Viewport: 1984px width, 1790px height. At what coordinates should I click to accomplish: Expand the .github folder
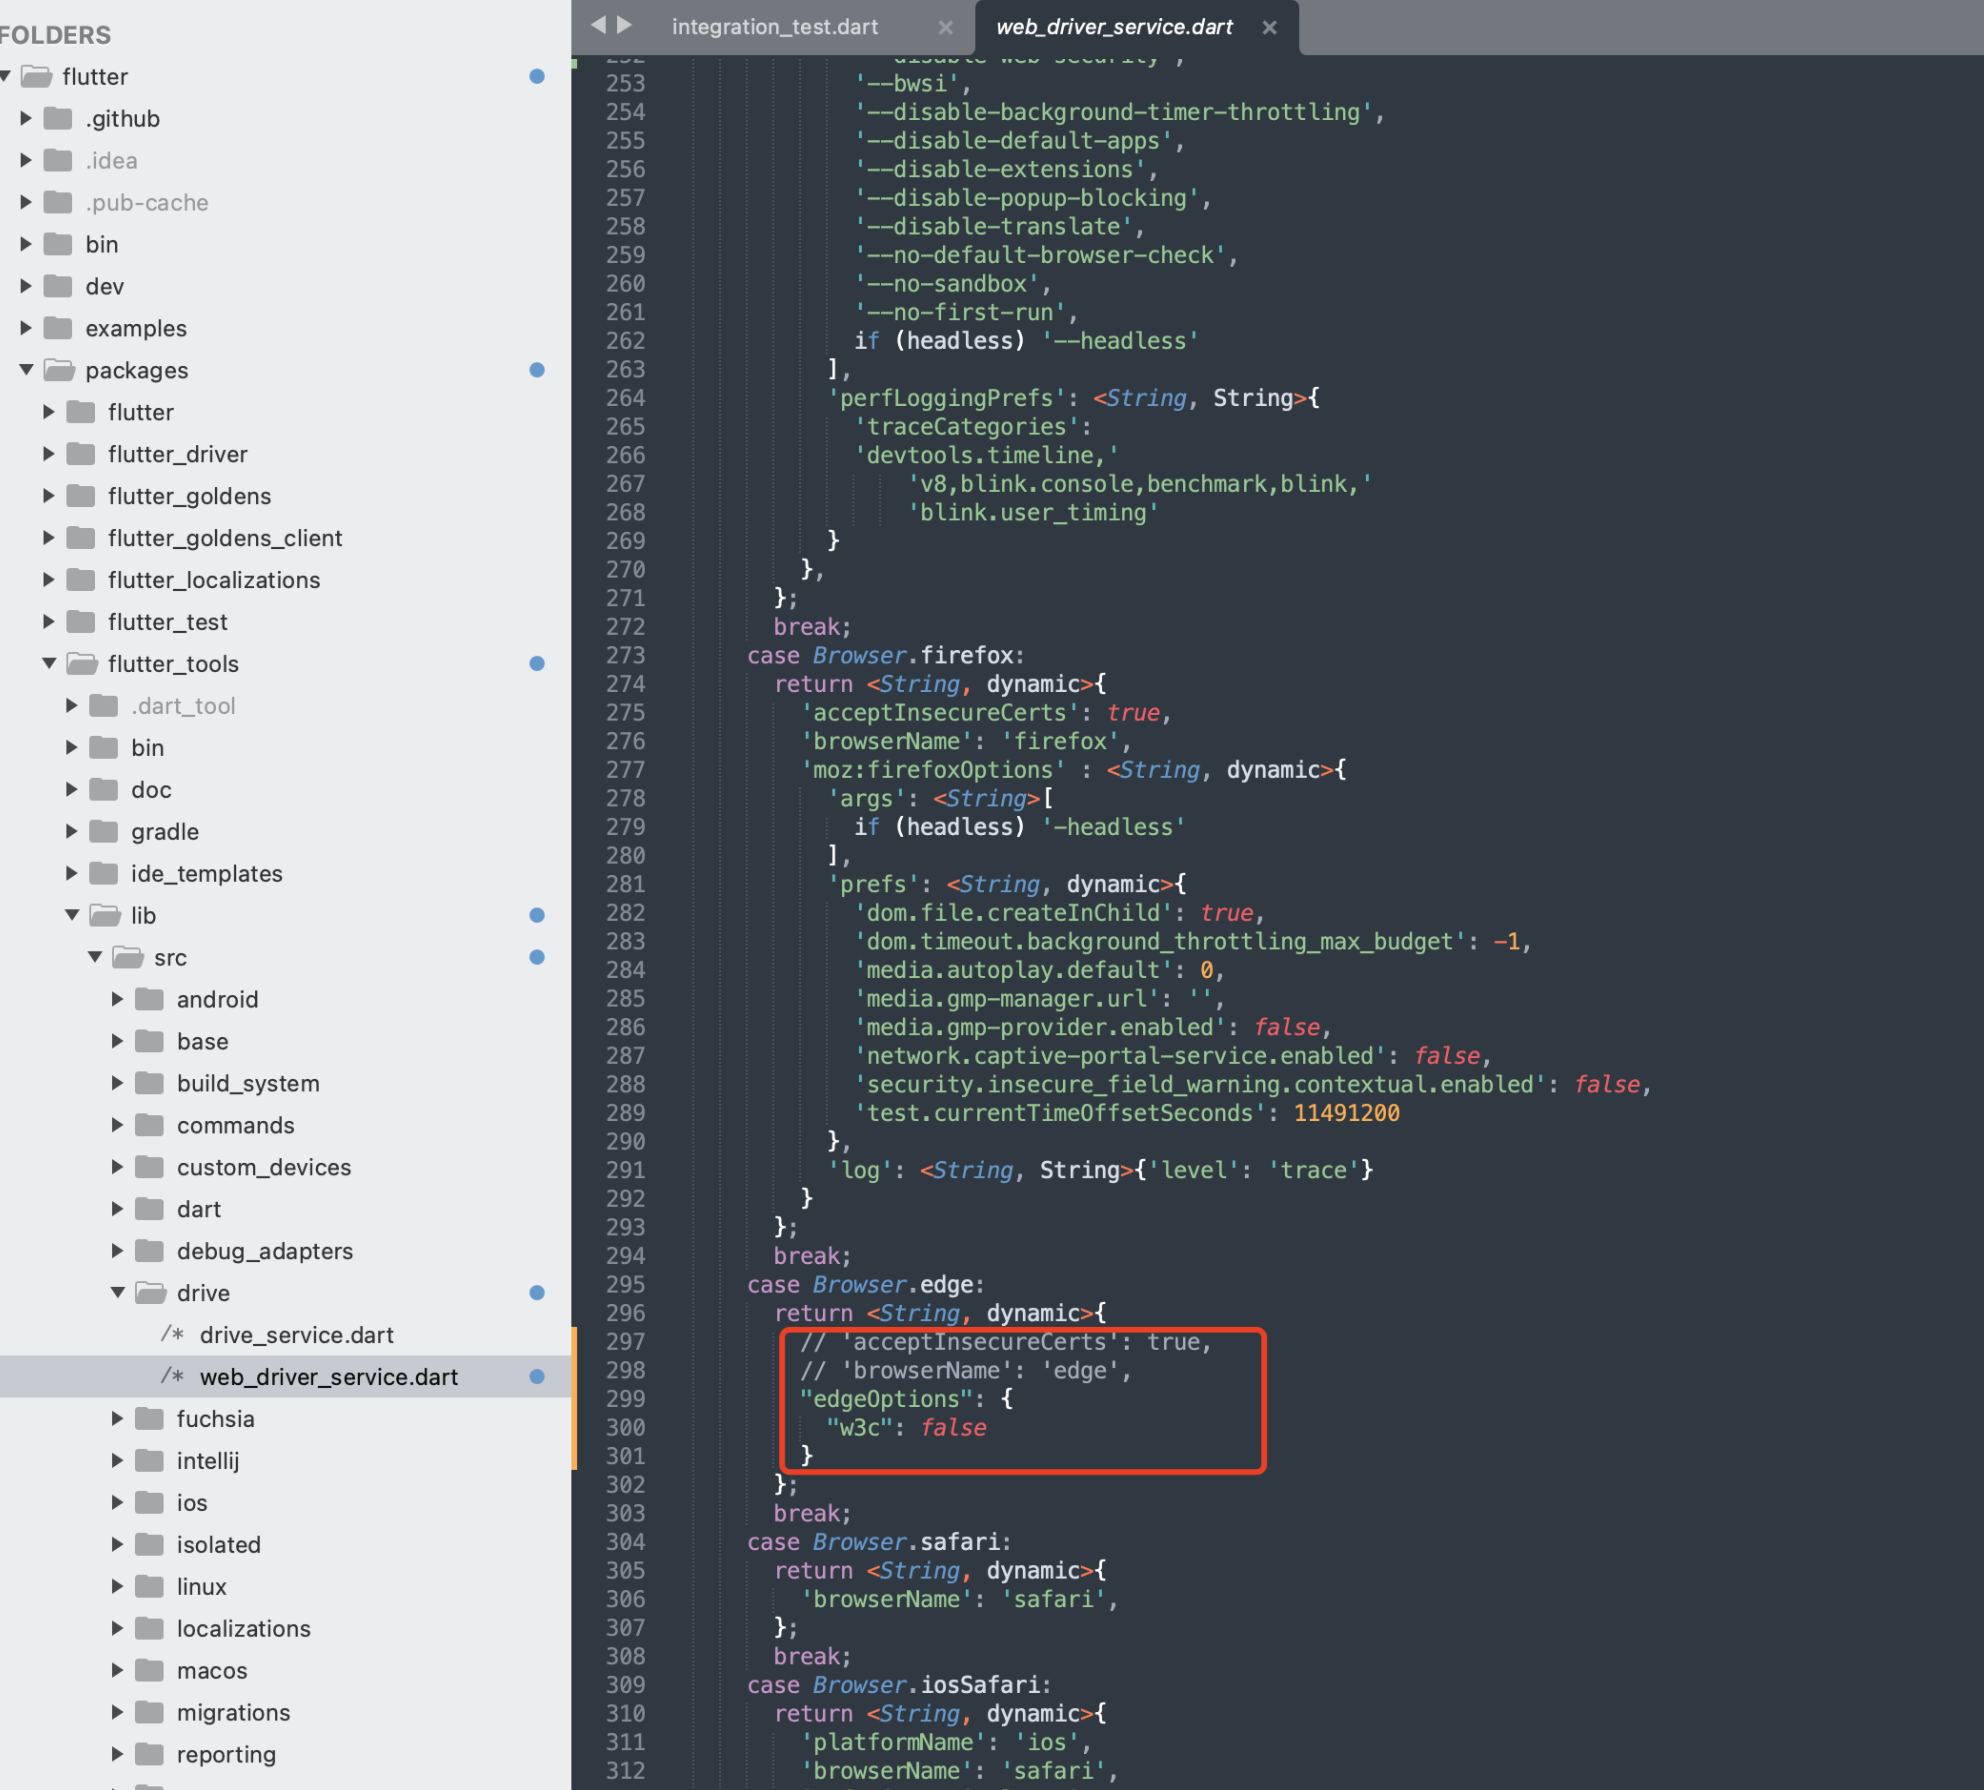(25, 118)
